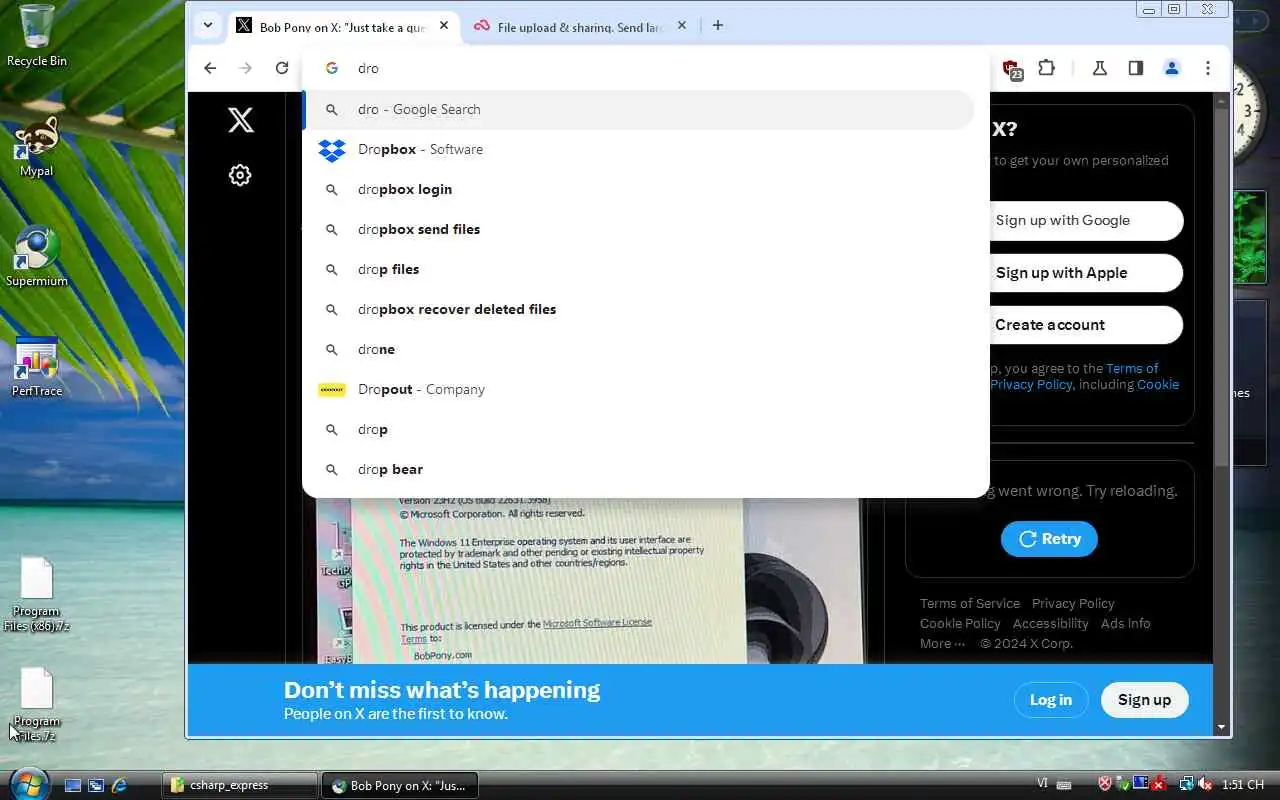The image size is (1280, 800).
Task: Open the Extensions puzzle icon
Action: 1046,68
